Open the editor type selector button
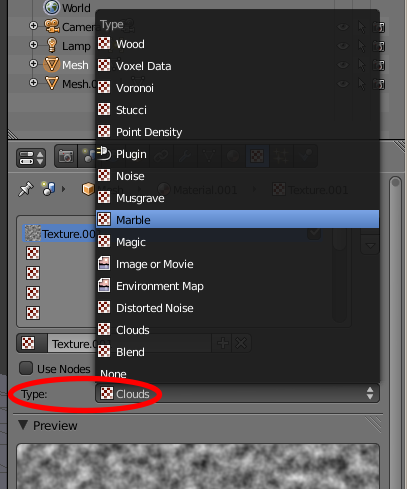This screenshot has height=489, width=407. coord(31,158)
